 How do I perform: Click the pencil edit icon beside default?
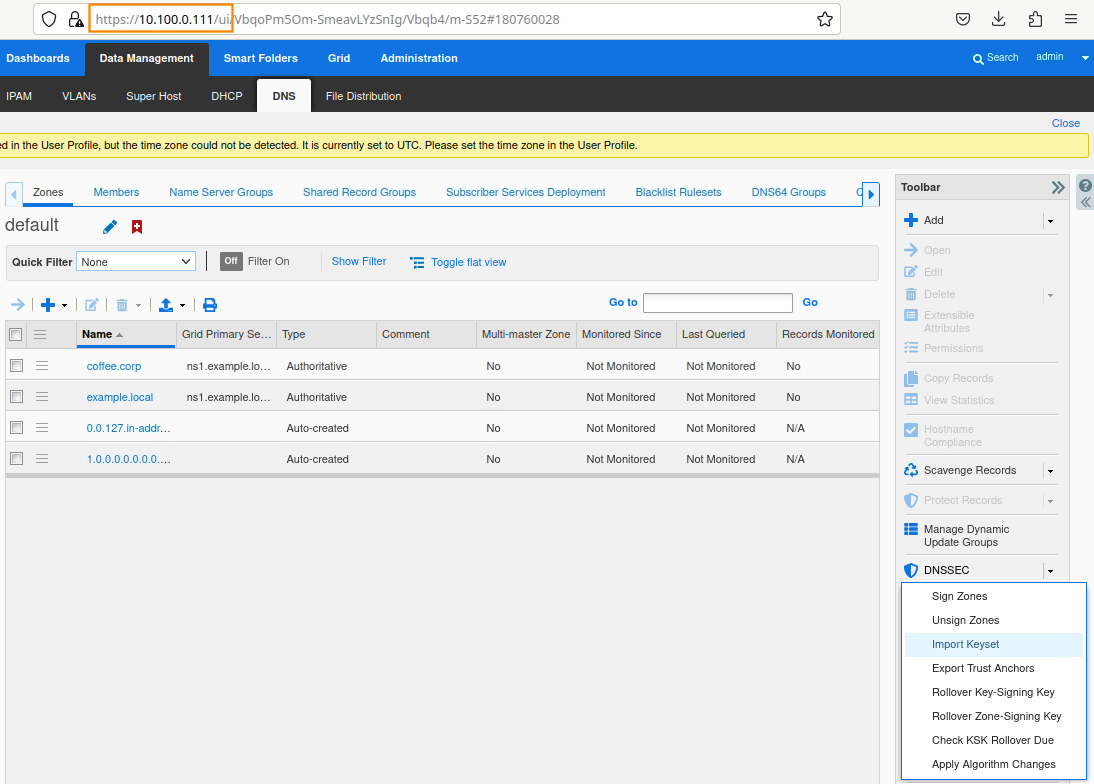[110, 227]
